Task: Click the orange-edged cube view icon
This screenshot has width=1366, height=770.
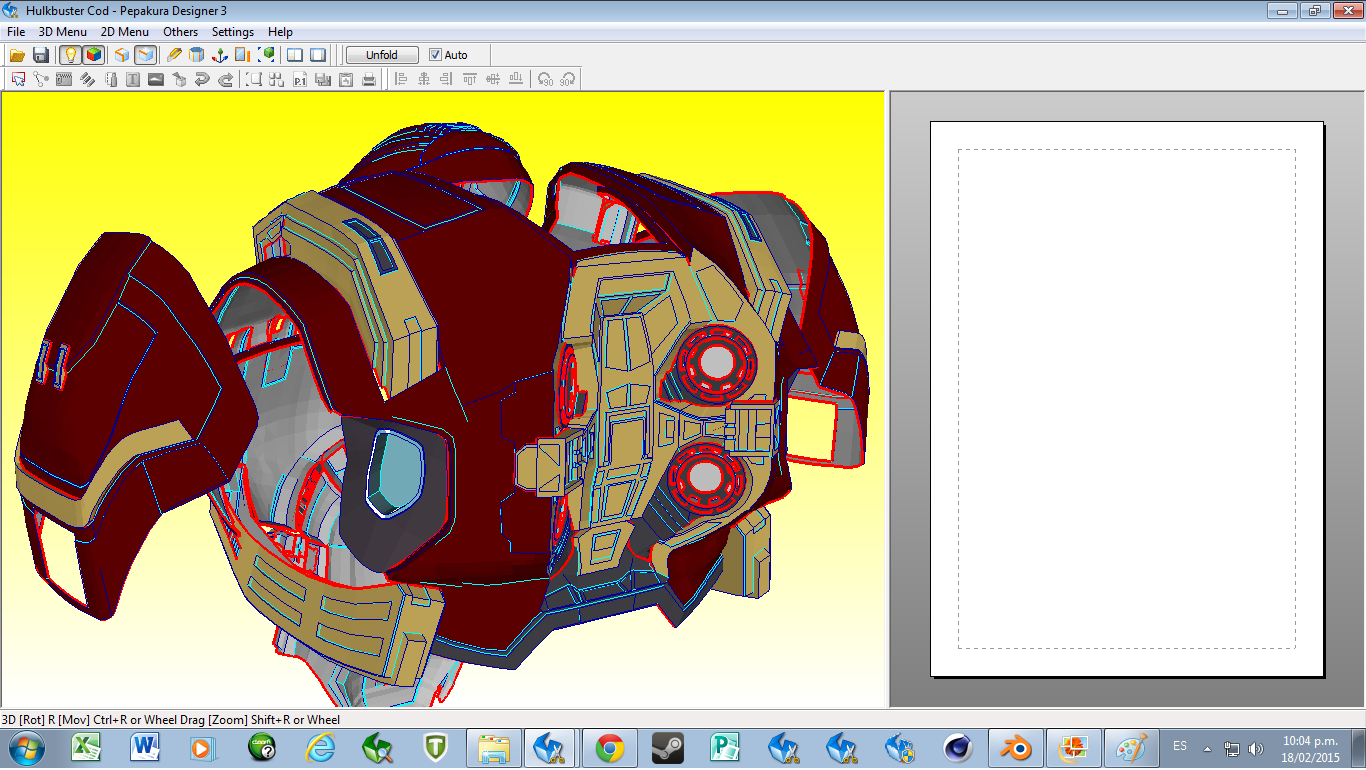Action: pos(122,55)
